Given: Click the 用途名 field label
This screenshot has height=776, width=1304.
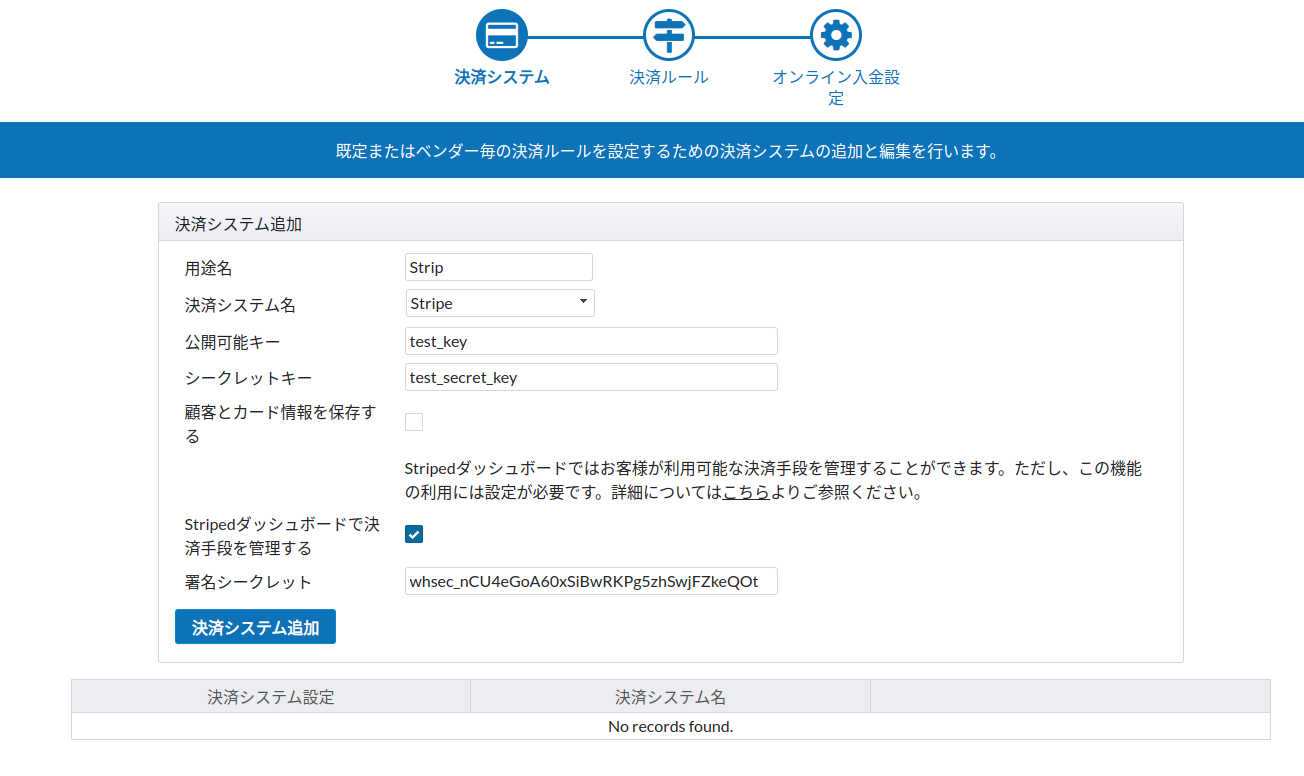Looking at the screenshot, I should [x=208, y=268].
